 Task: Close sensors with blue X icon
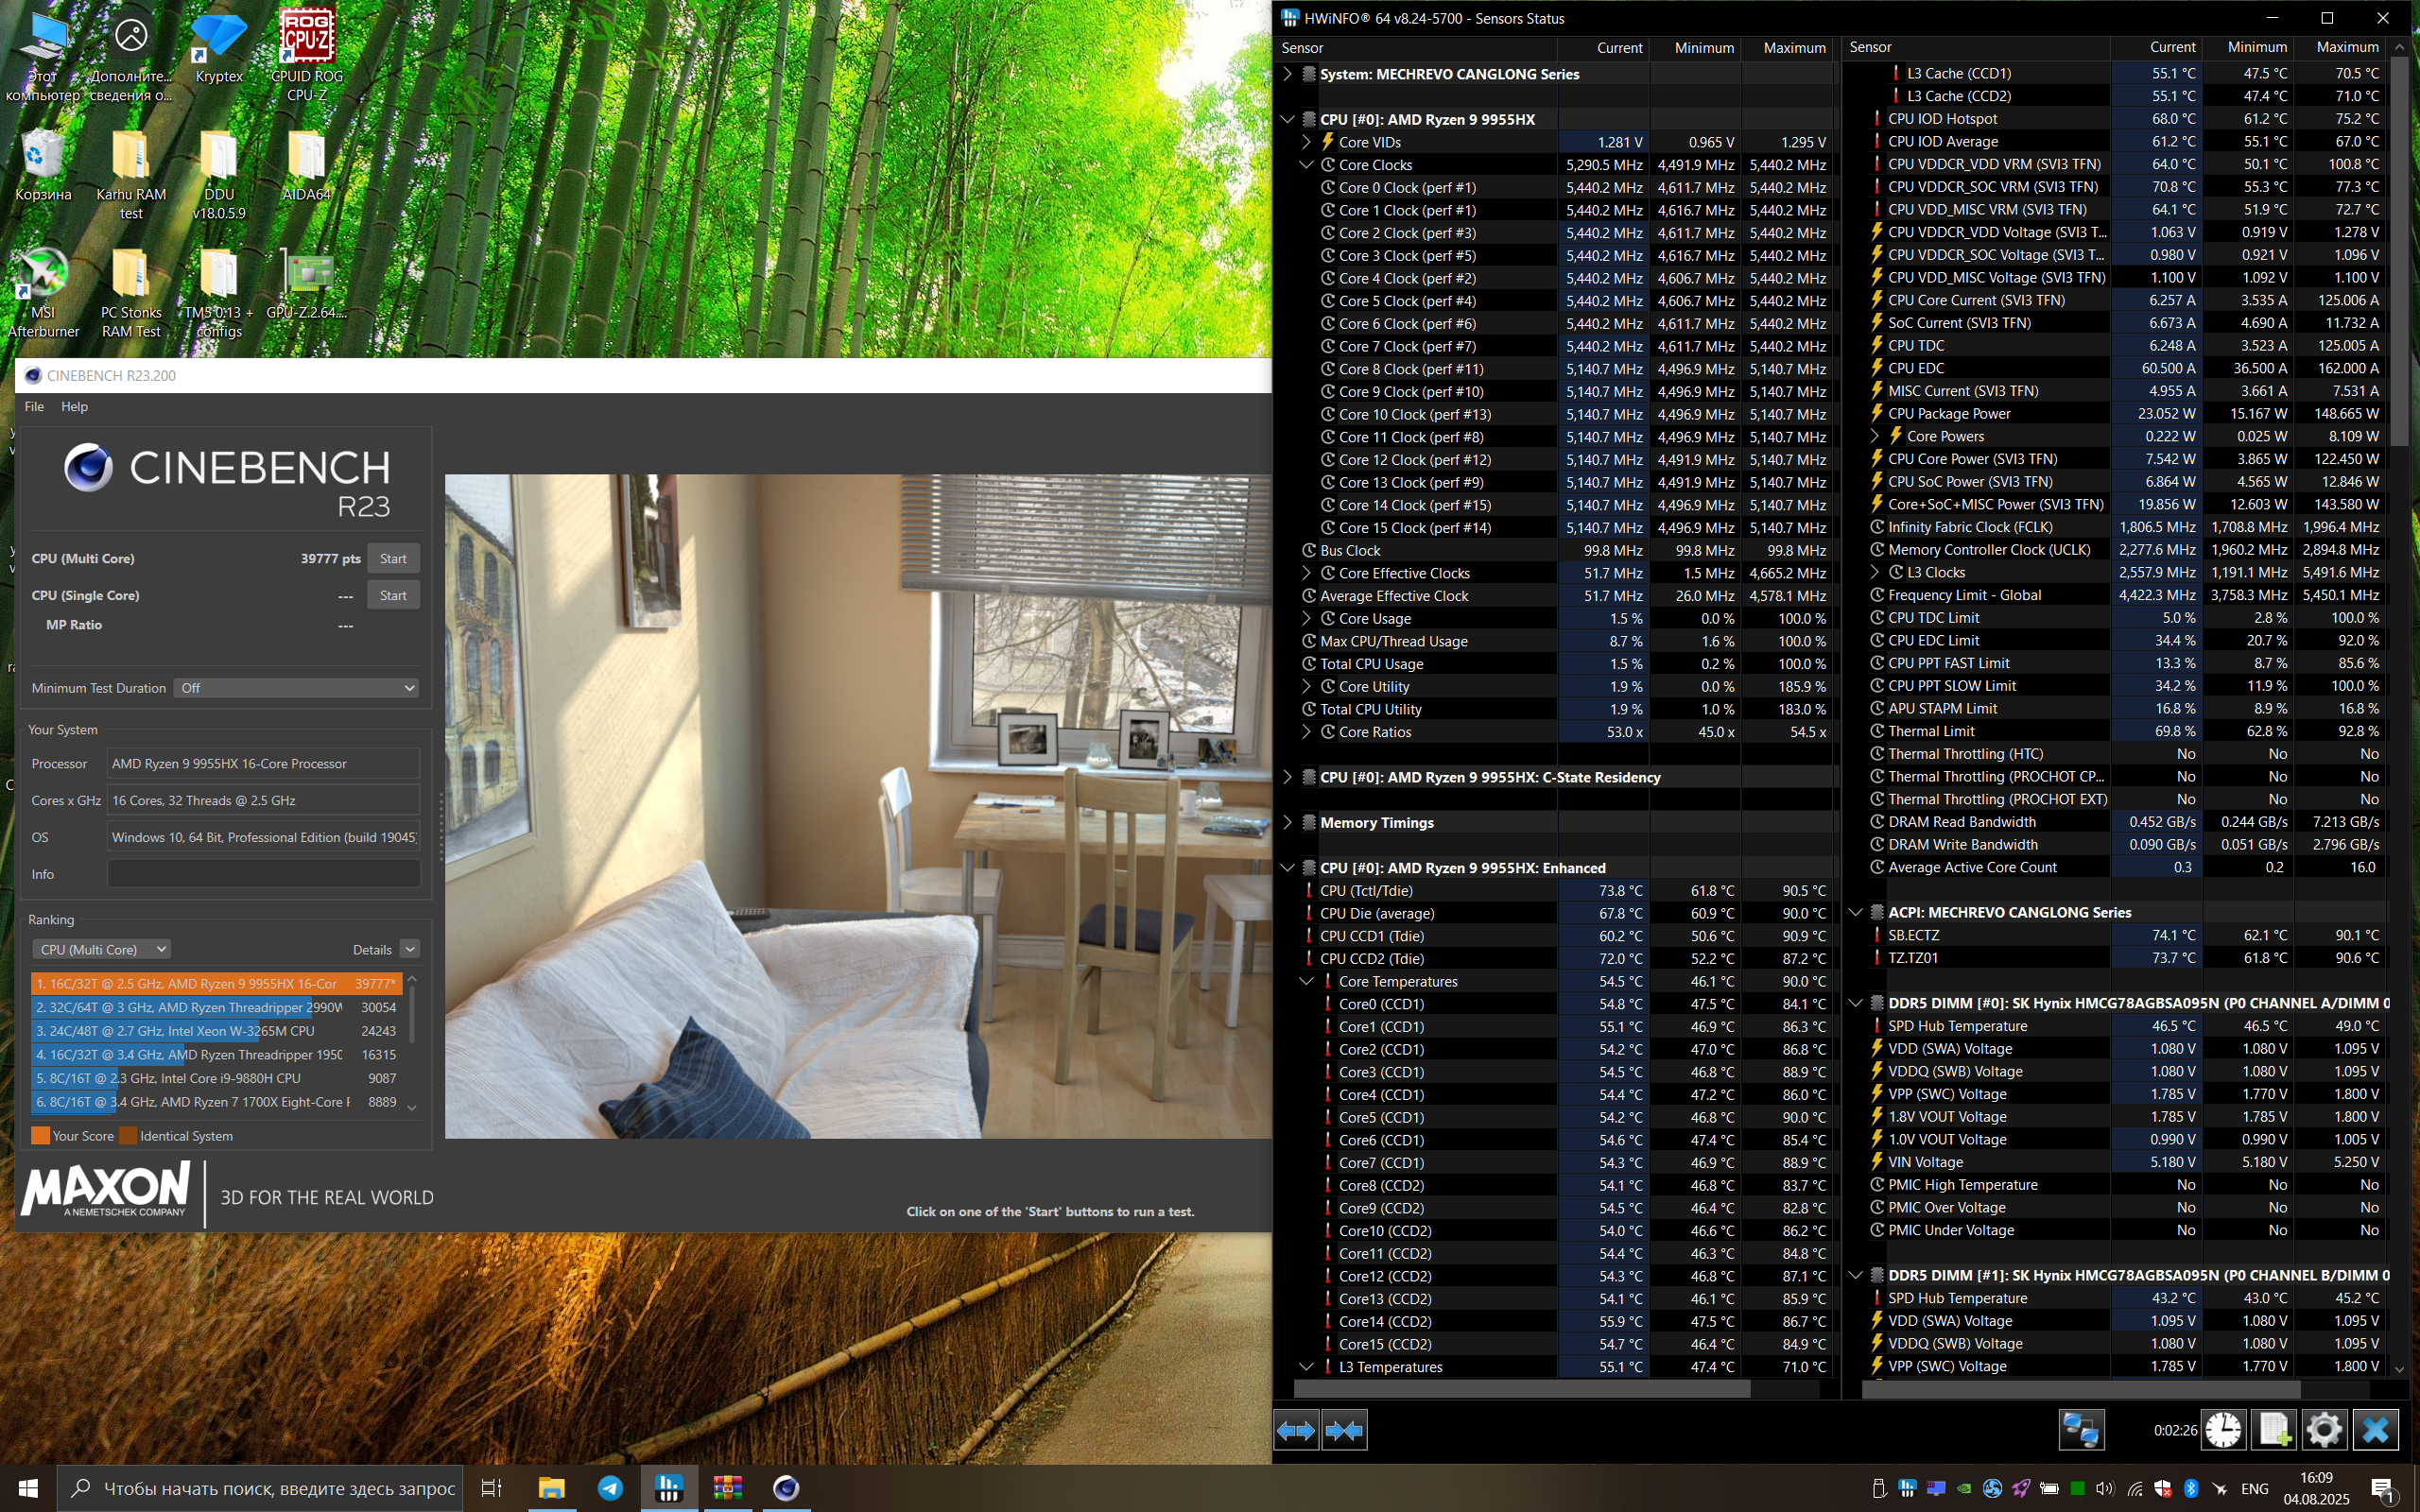coord(2375,1430)
